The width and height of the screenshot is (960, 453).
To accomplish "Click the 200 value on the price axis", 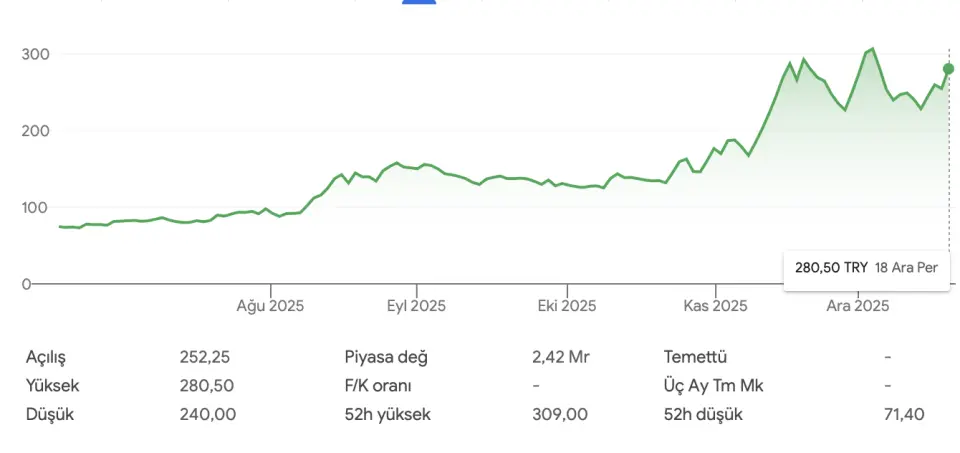I will (35, 131).
